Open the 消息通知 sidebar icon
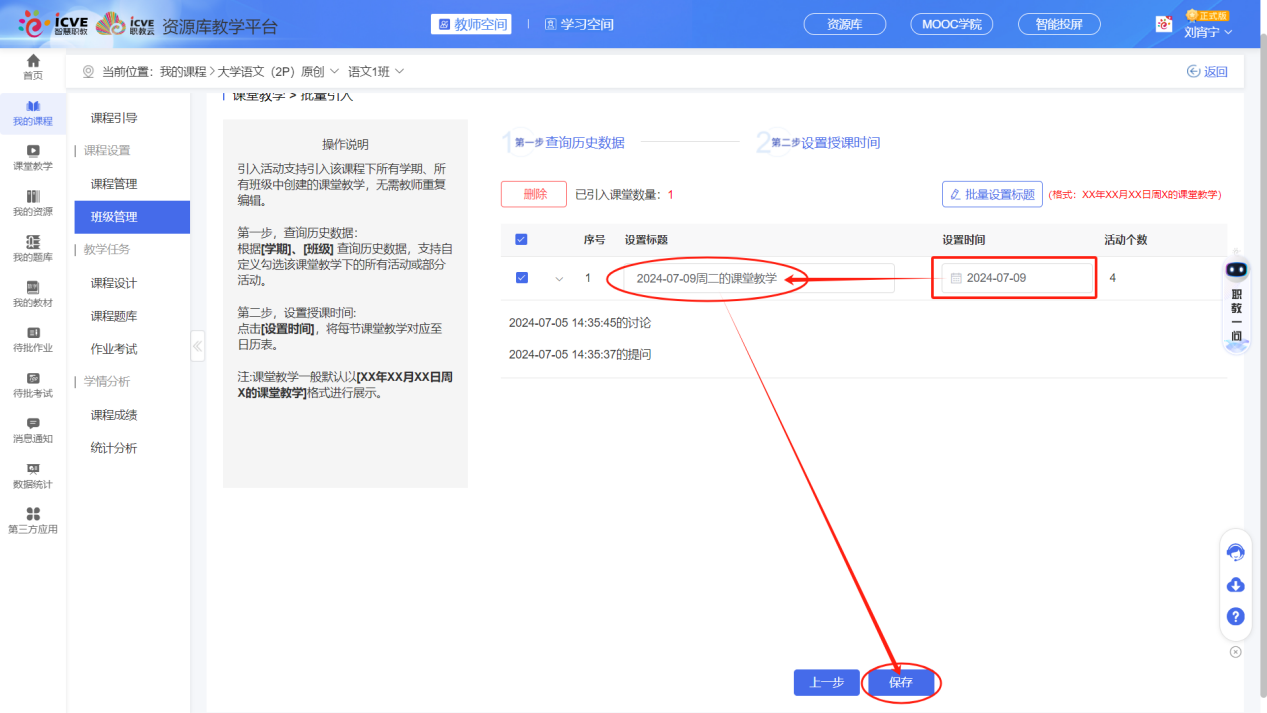 click(33, 432)
